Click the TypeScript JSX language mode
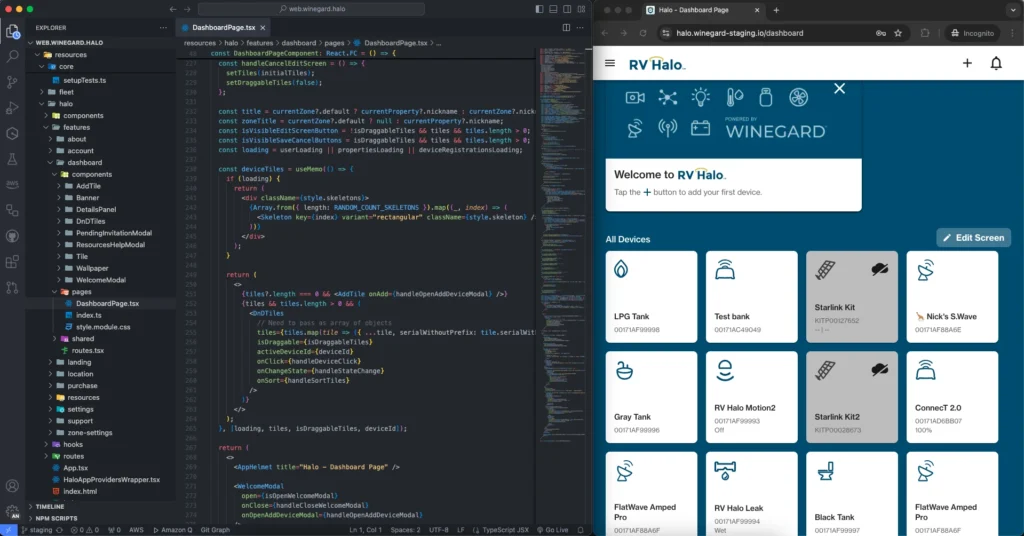Viewport: 1024px width, 536px height. 500,530
